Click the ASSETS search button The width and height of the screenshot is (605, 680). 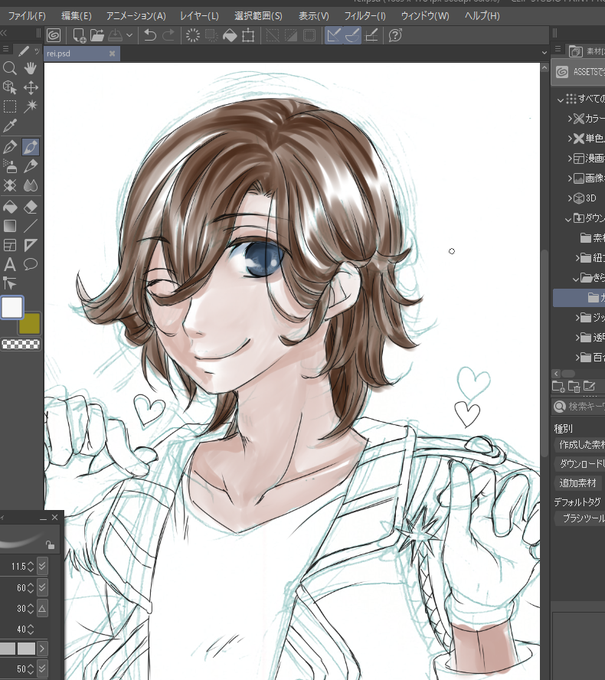[x=578, y=72]
